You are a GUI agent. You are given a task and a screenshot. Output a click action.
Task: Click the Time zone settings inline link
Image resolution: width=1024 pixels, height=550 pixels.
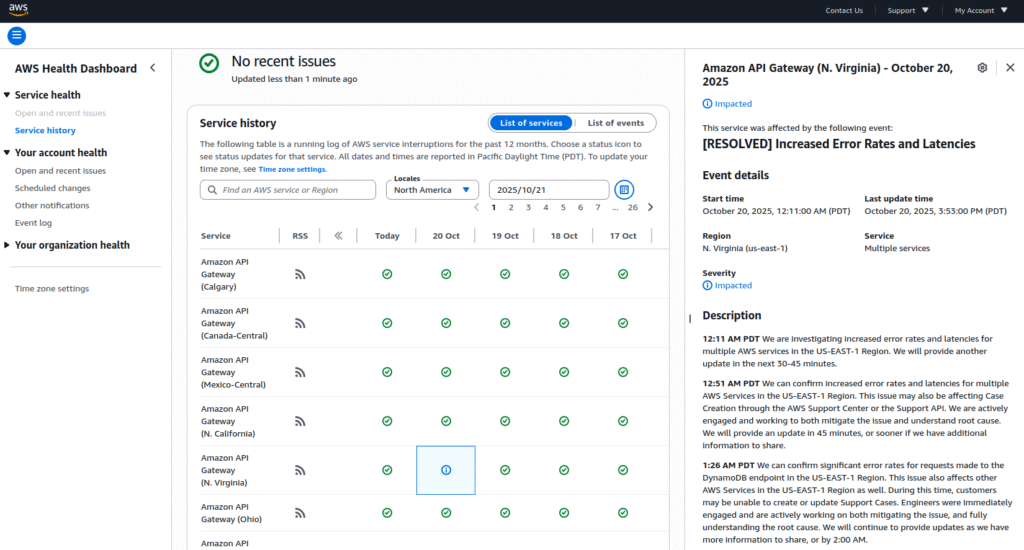[x=292, y=169]
